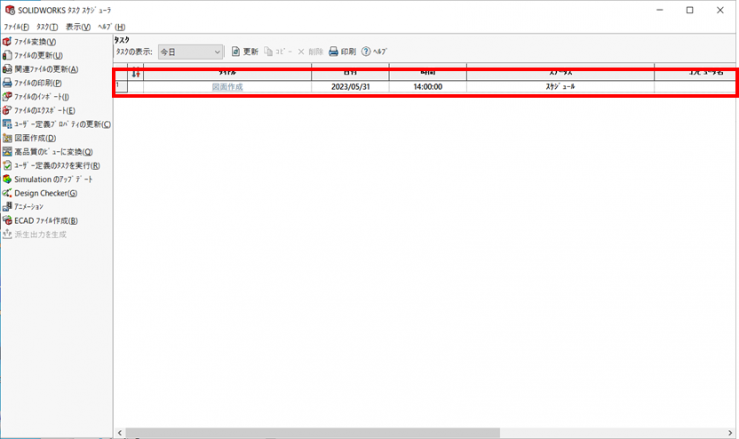Open the 表示(V) menu

(77, 26)
